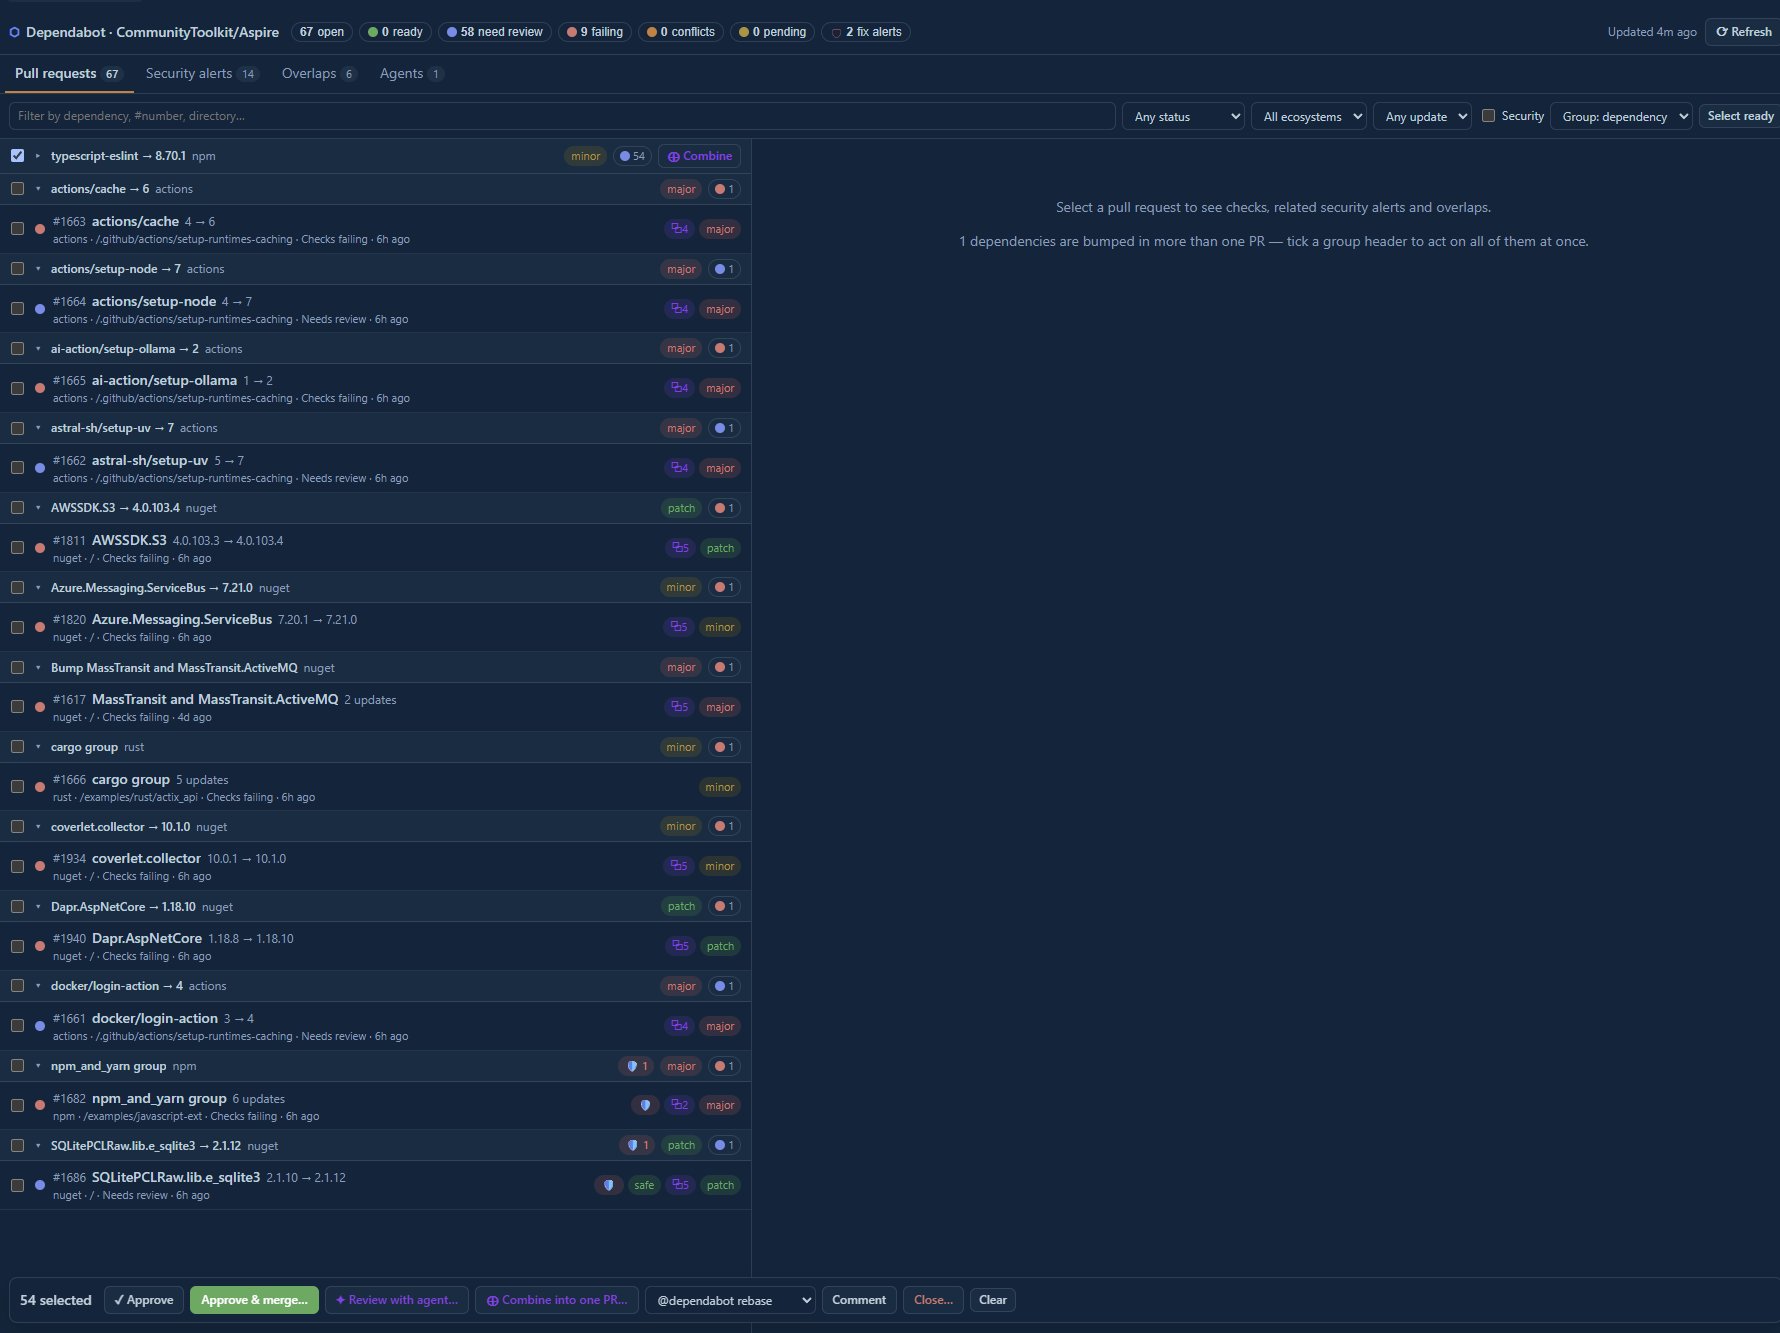
Task: Select the PR #1666 cargo group checkbox
Action: pos(18,787)
